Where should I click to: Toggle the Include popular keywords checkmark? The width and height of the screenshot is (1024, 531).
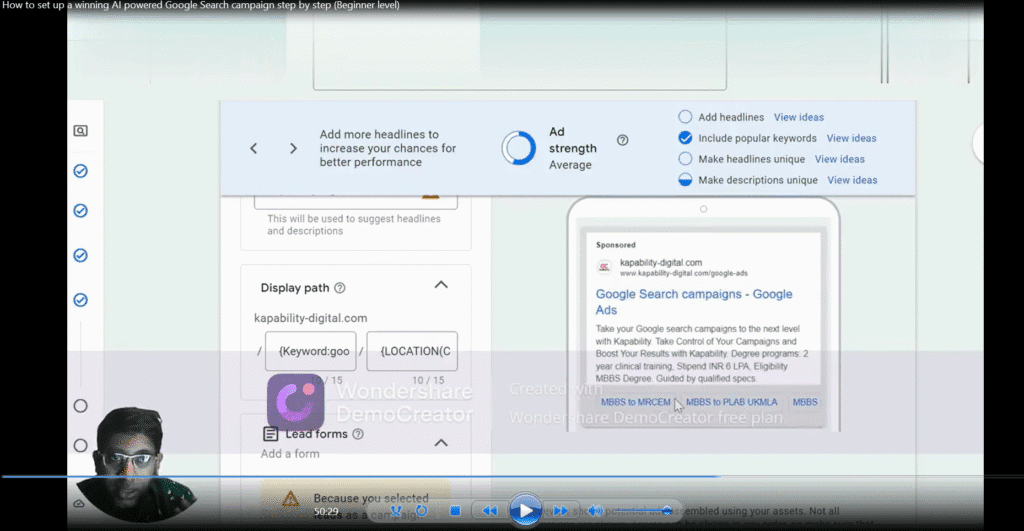tap(685, 138)
